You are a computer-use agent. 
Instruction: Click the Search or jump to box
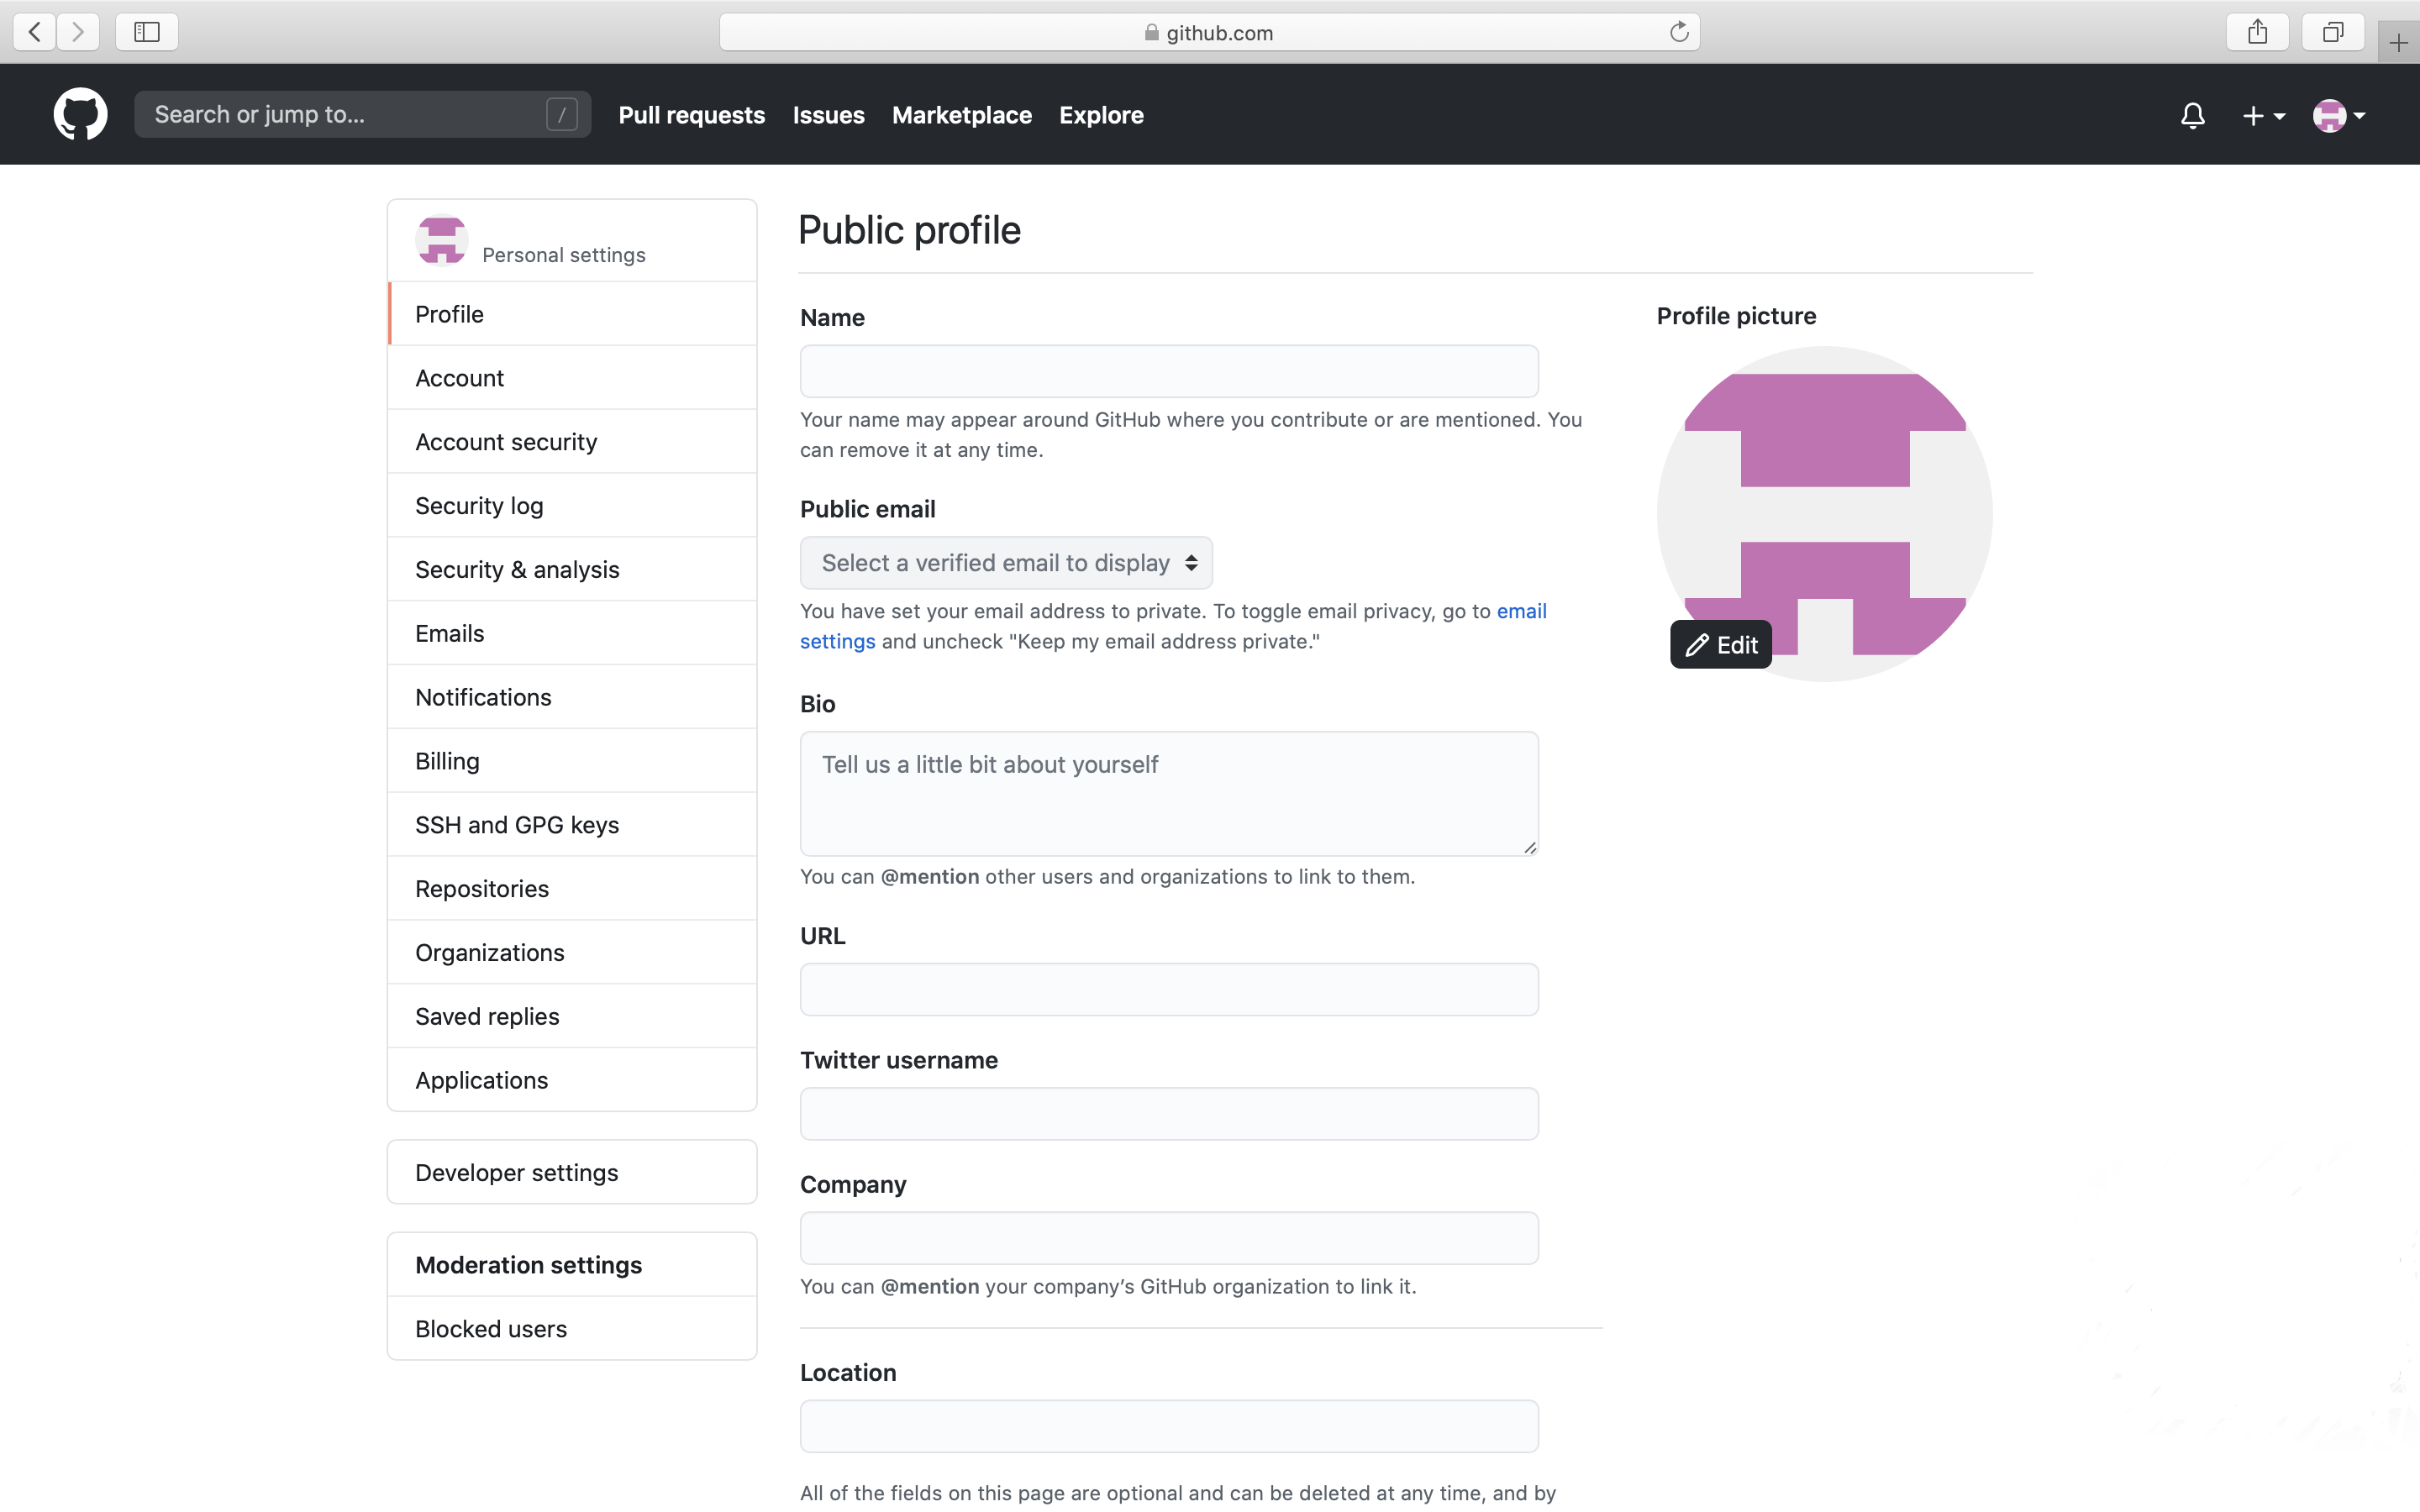[x=345, y=115]
